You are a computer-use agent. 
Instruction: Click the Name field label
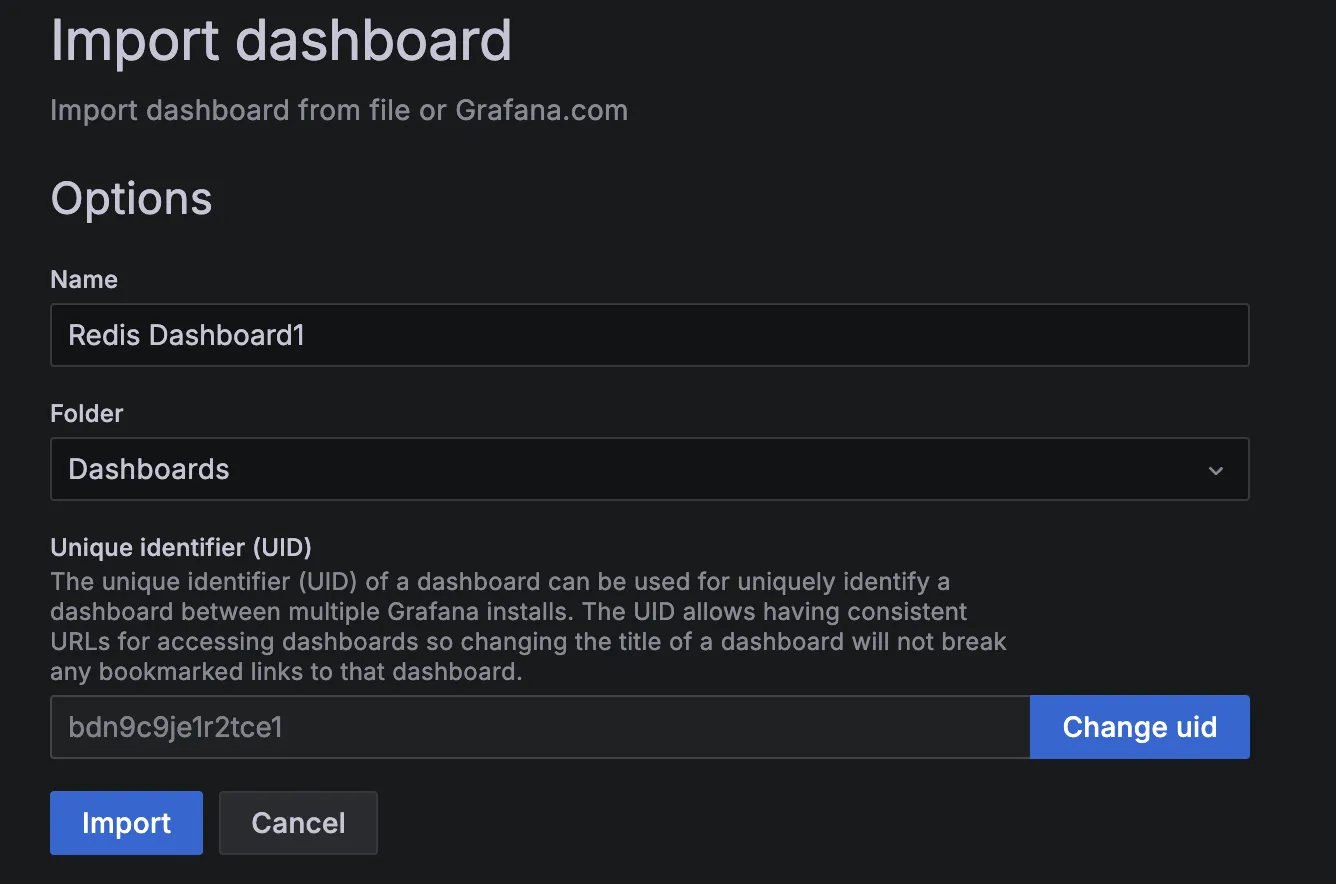tap(84, 280)
